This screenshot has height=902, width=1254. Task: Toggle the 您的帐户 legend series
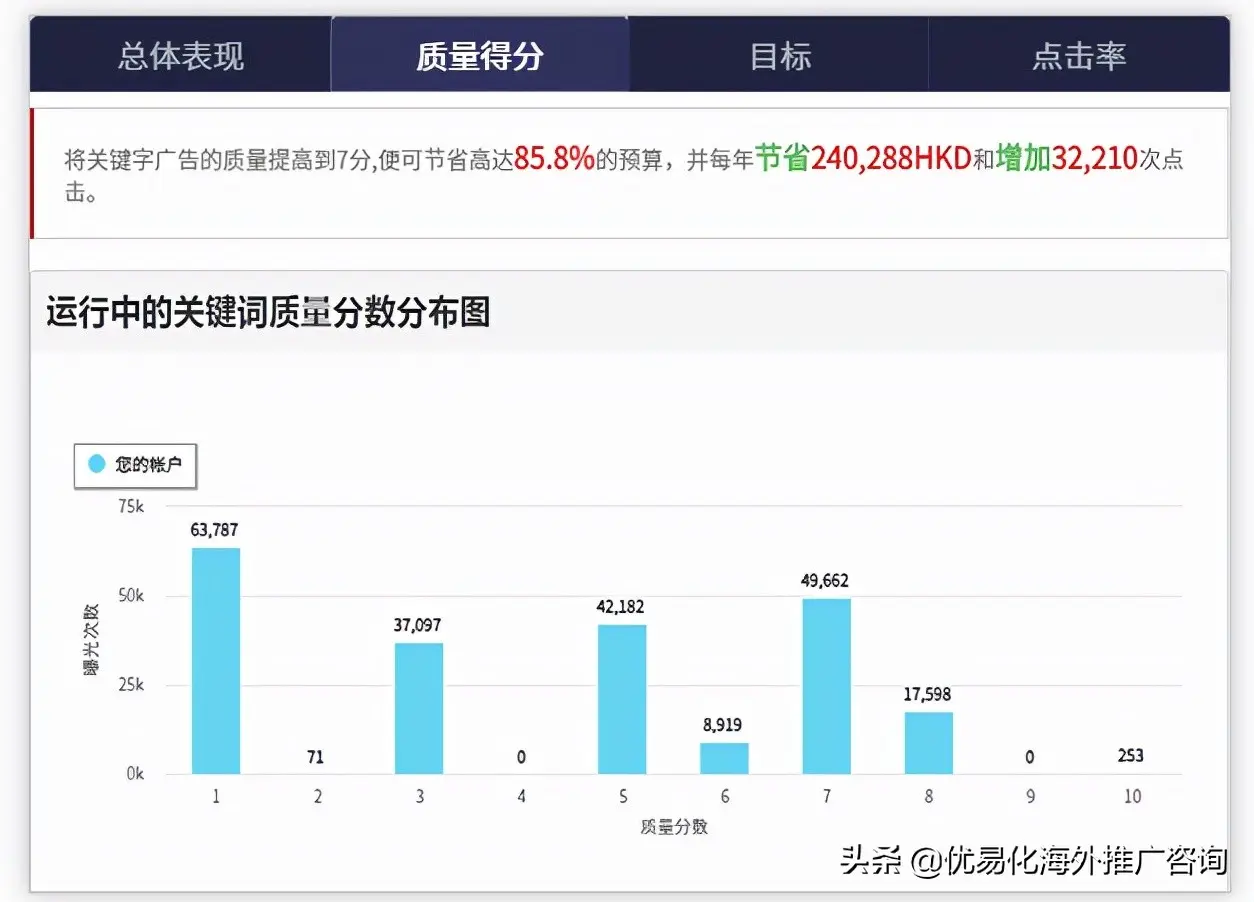[141, 464]
